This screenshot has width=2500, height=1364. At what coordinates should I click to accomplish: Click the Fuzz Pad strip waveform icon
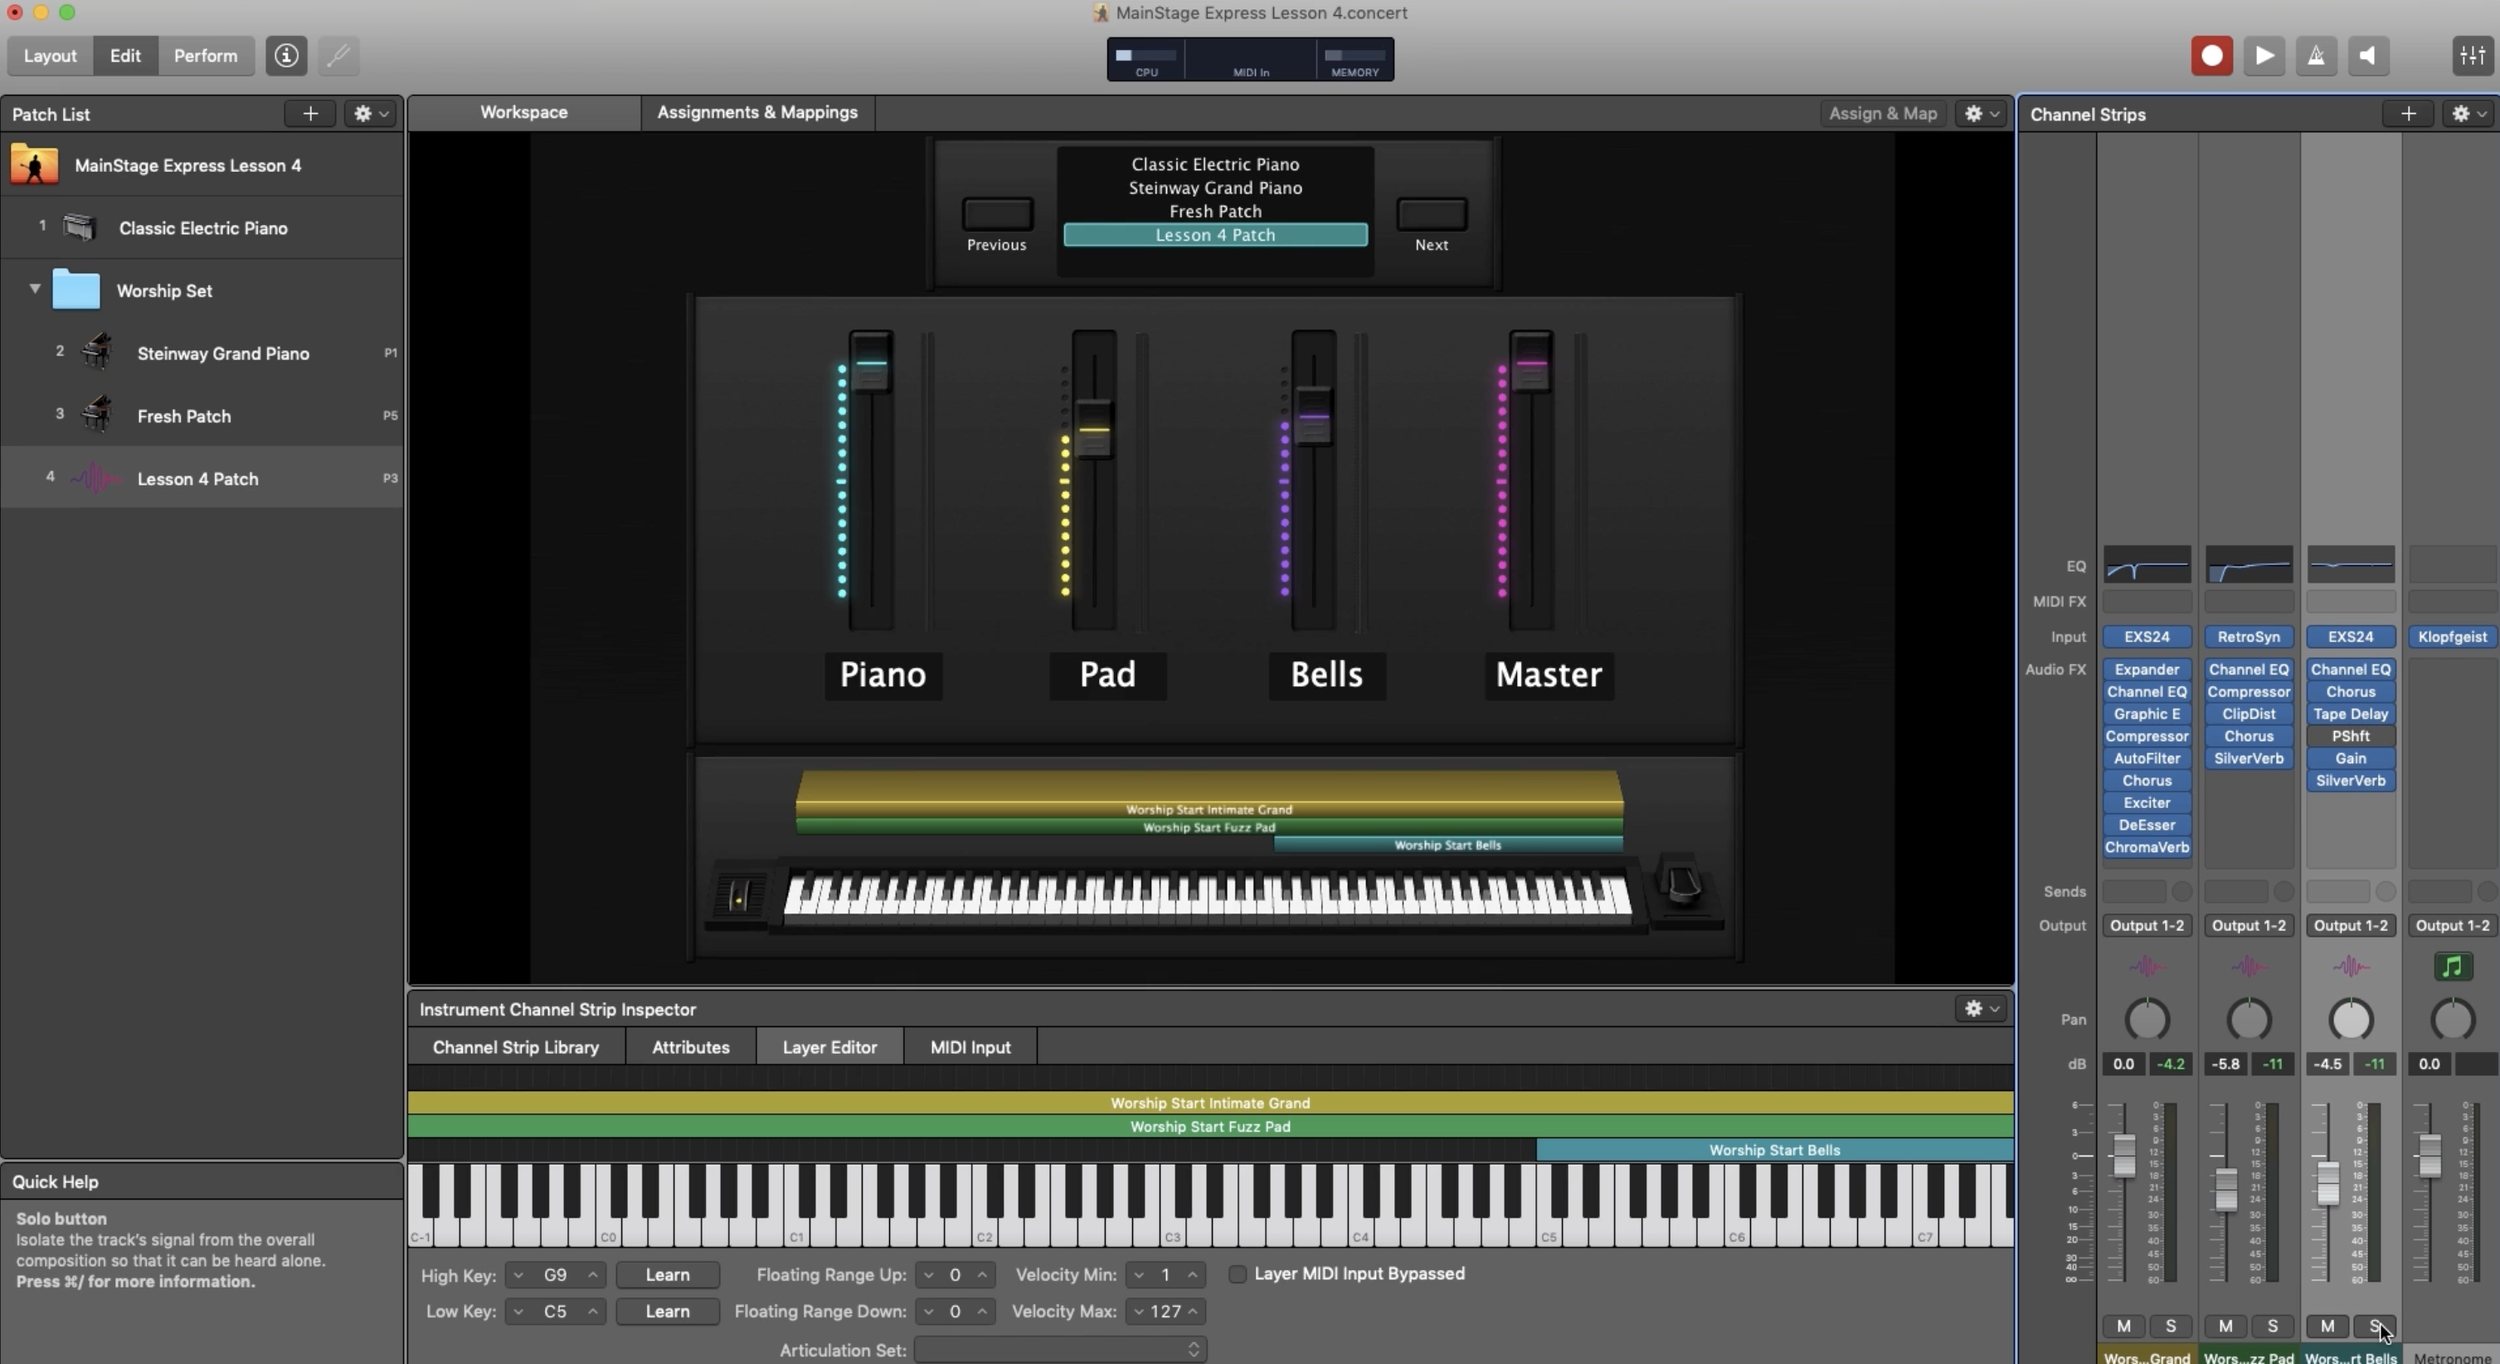(2249, 966)
